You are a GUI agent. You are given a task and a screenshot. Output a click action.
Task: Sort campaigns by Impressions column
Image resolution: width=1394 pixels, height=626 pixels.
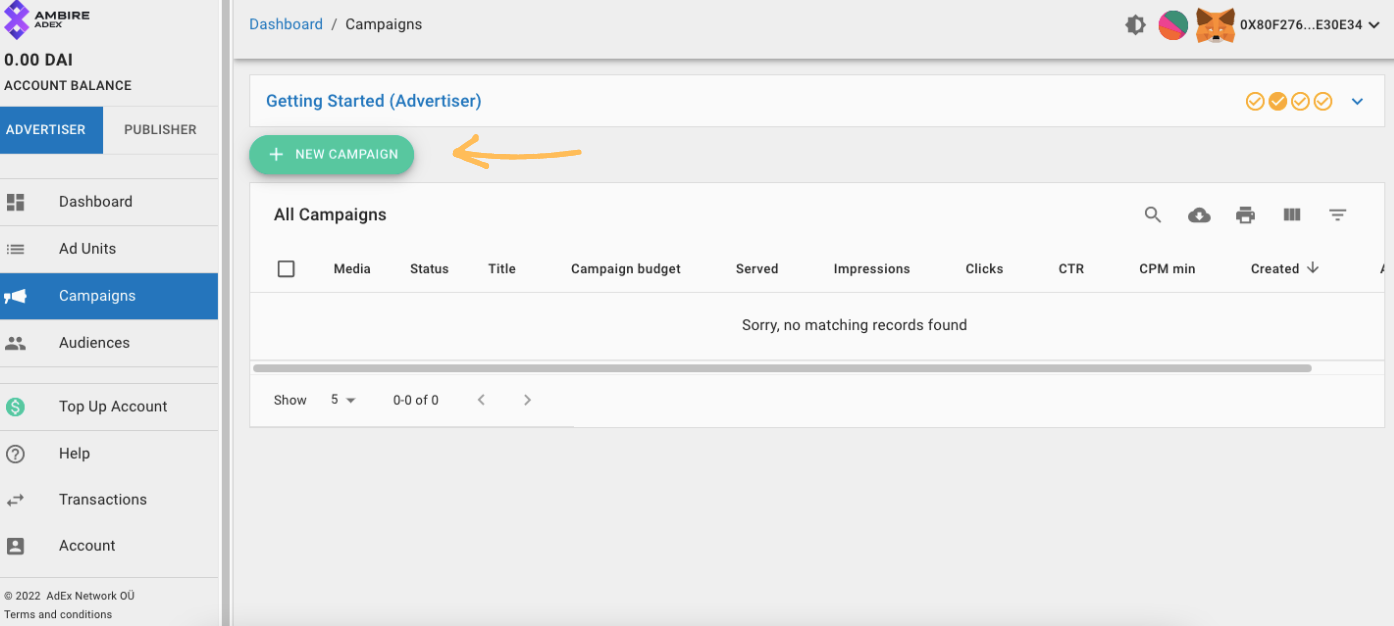tap(872, 269)
